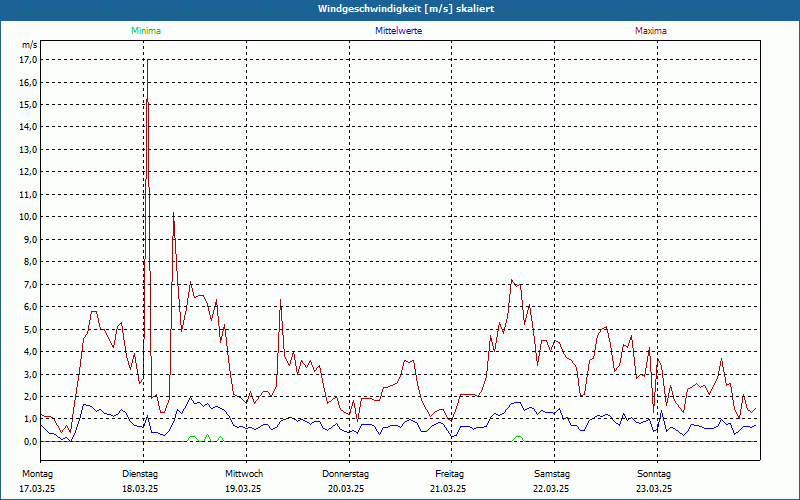The image size is (800, 500).
Task: Select the green "Minima" legend label
Action: coord(146,31)
